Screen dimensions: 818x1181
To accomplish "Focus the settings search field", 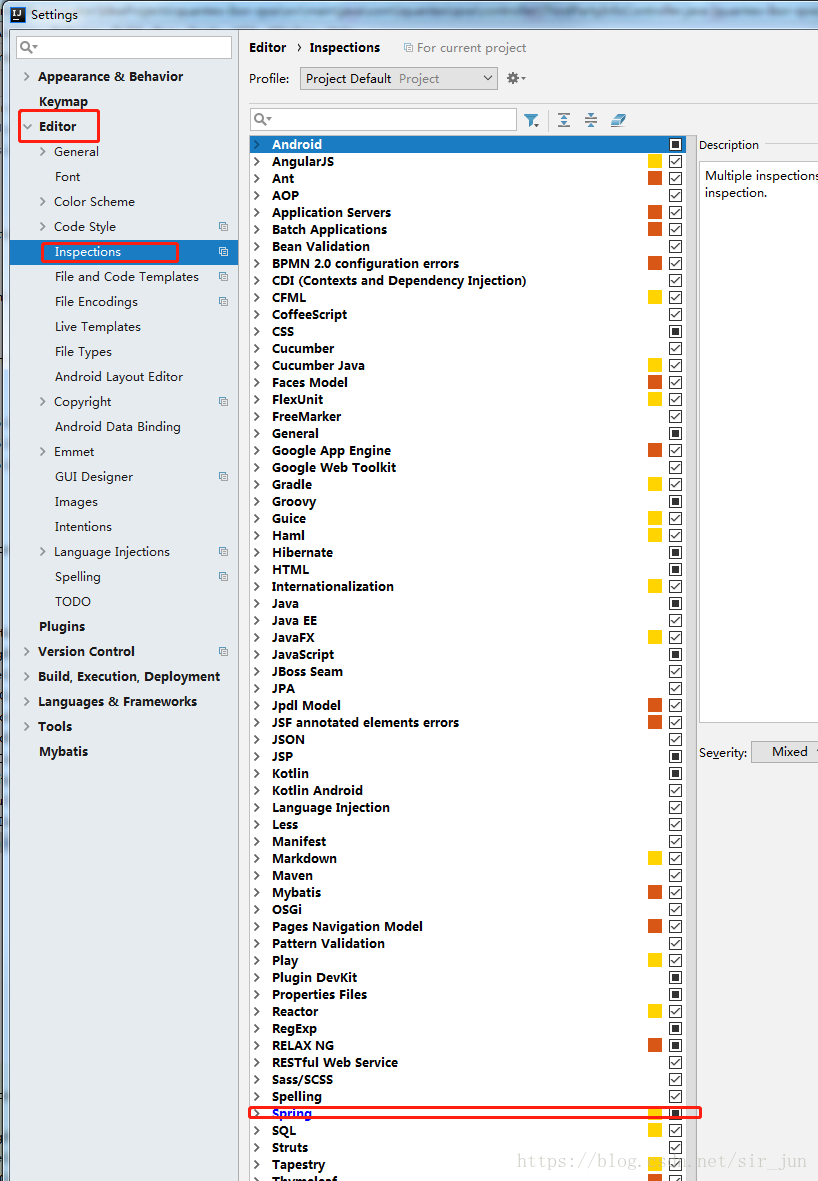I will click(x=124, y=47).
